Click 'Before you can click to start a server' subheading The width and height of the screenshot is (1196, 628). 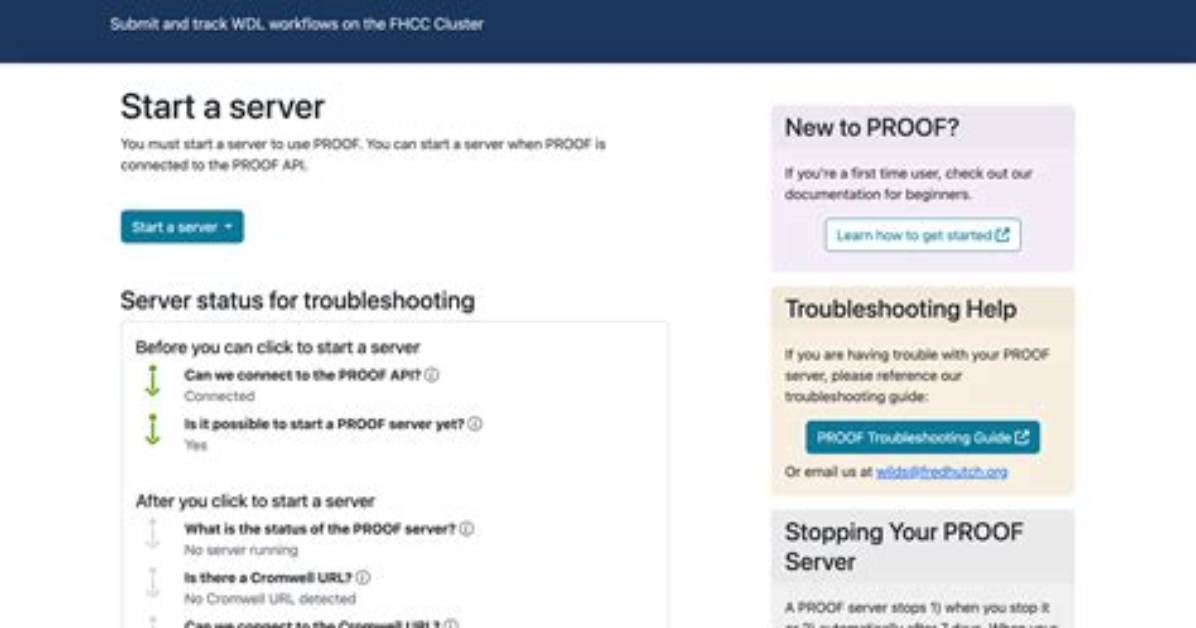coord(278,347)
